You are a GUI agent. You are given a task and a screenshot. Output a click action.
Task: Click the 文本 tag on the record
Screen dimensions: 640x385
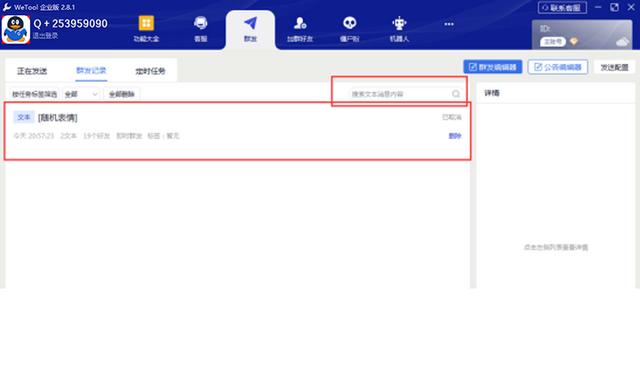[x=24, y=118]
